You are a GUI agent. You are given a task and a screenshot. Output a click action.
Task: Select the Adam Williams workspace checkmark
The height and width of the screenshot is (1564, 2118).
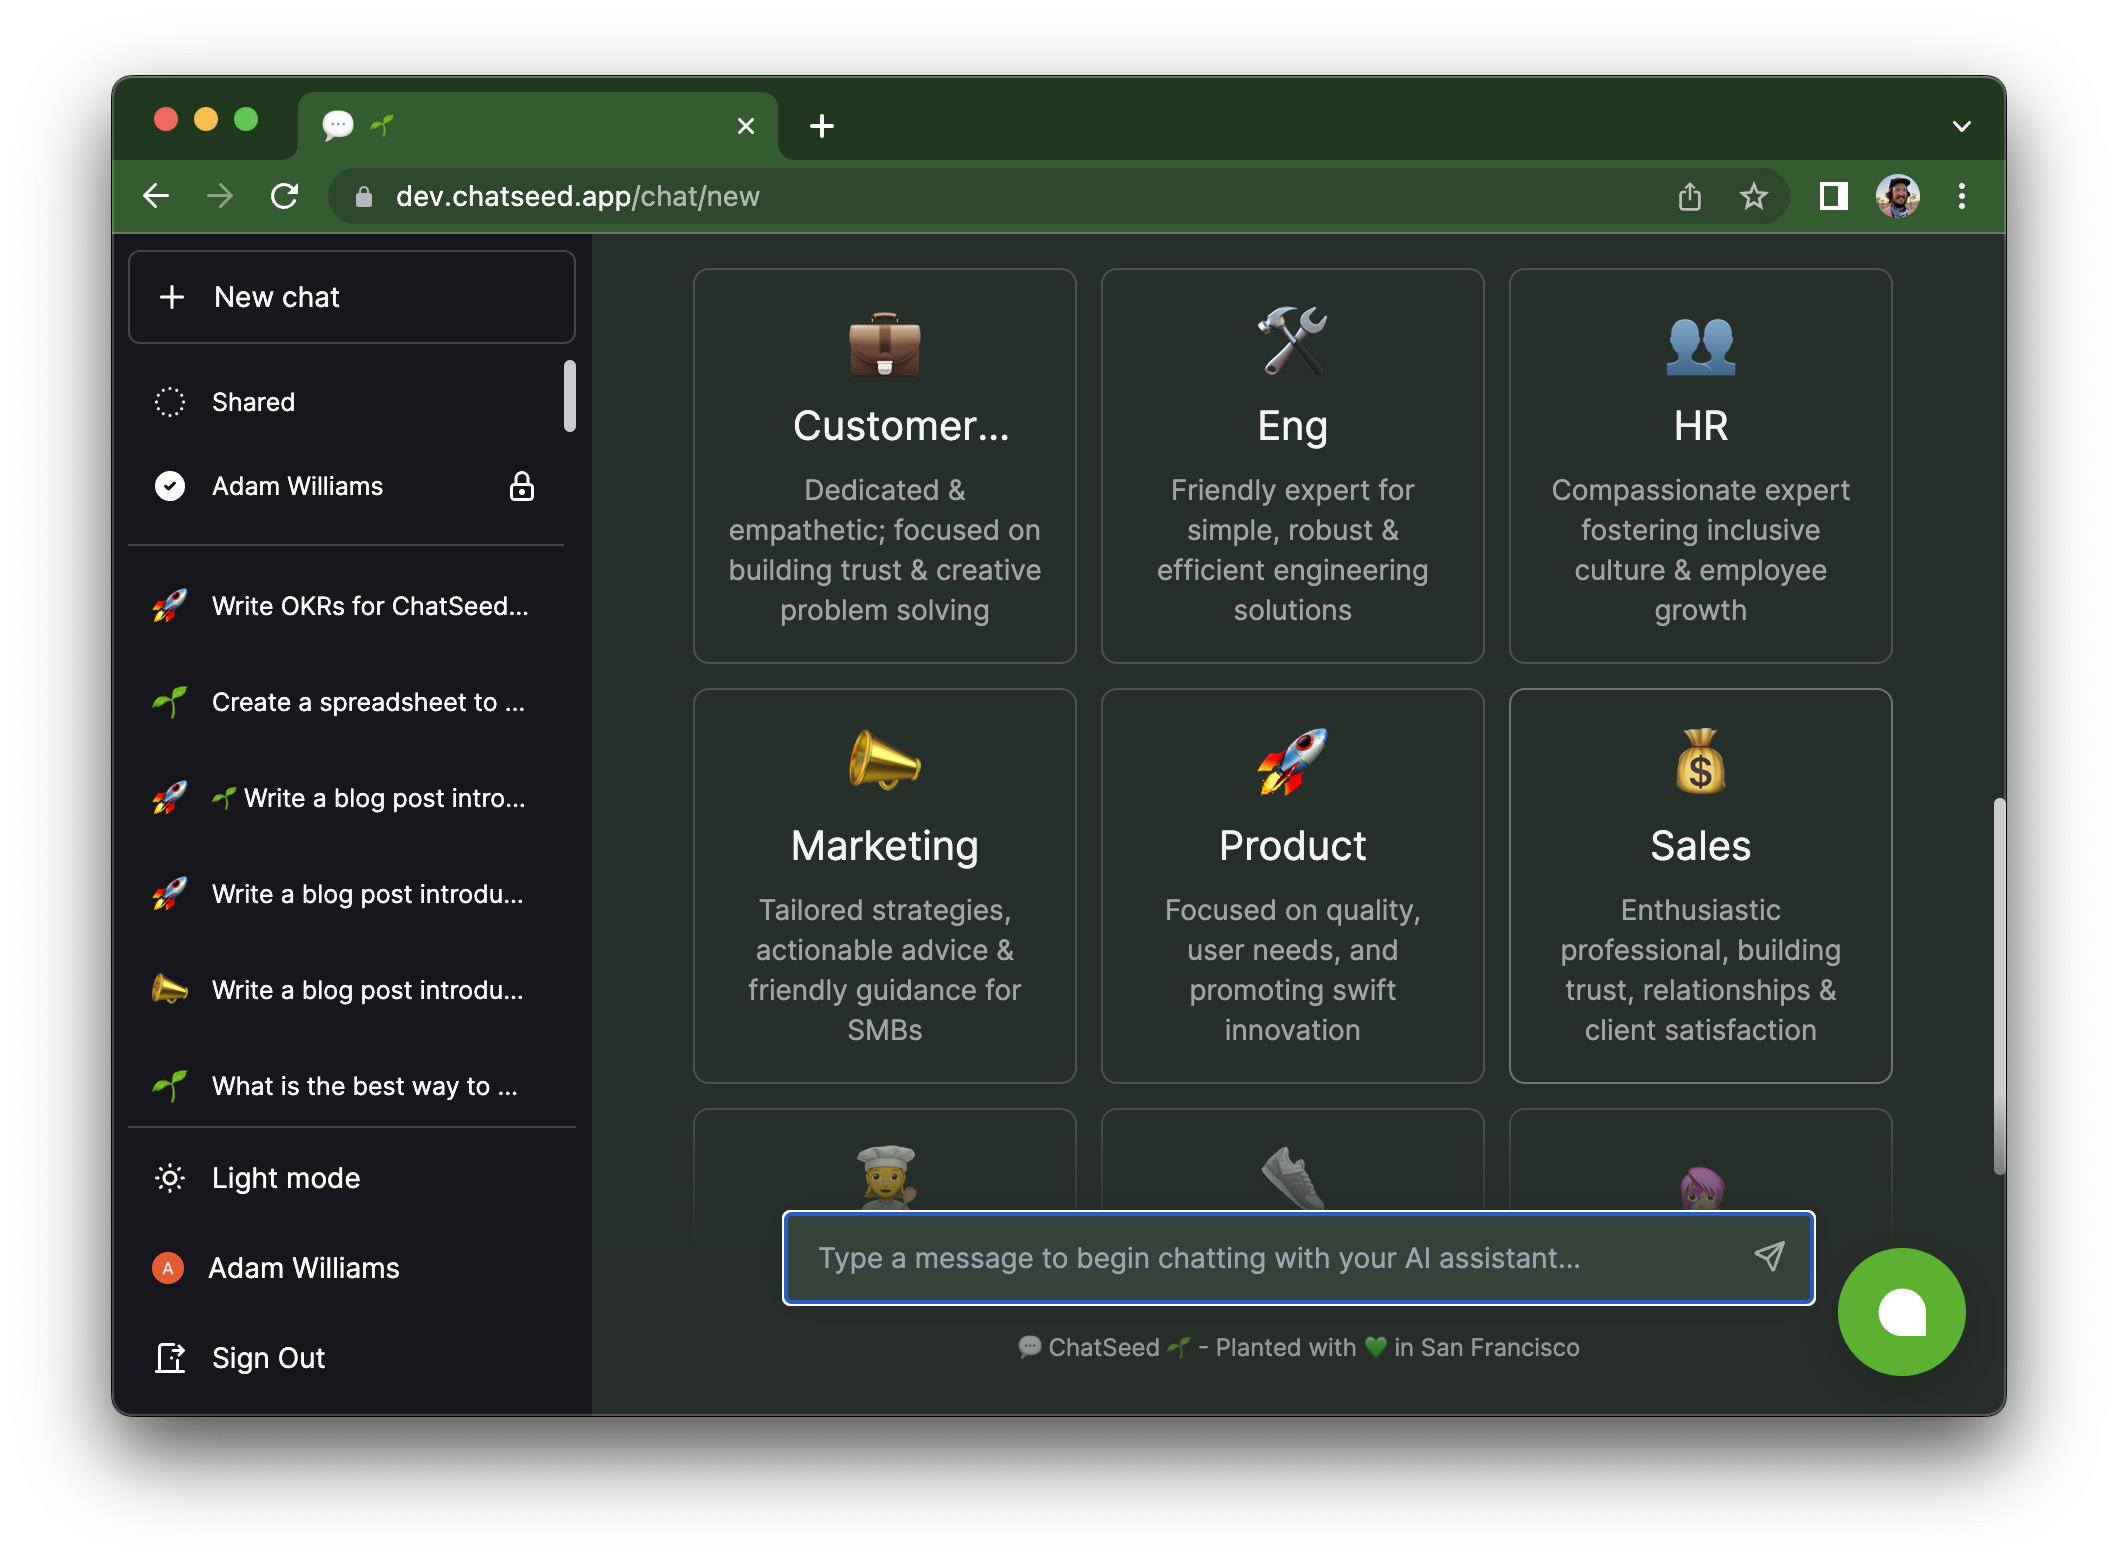pyautogui.click(x=170, y=486)
